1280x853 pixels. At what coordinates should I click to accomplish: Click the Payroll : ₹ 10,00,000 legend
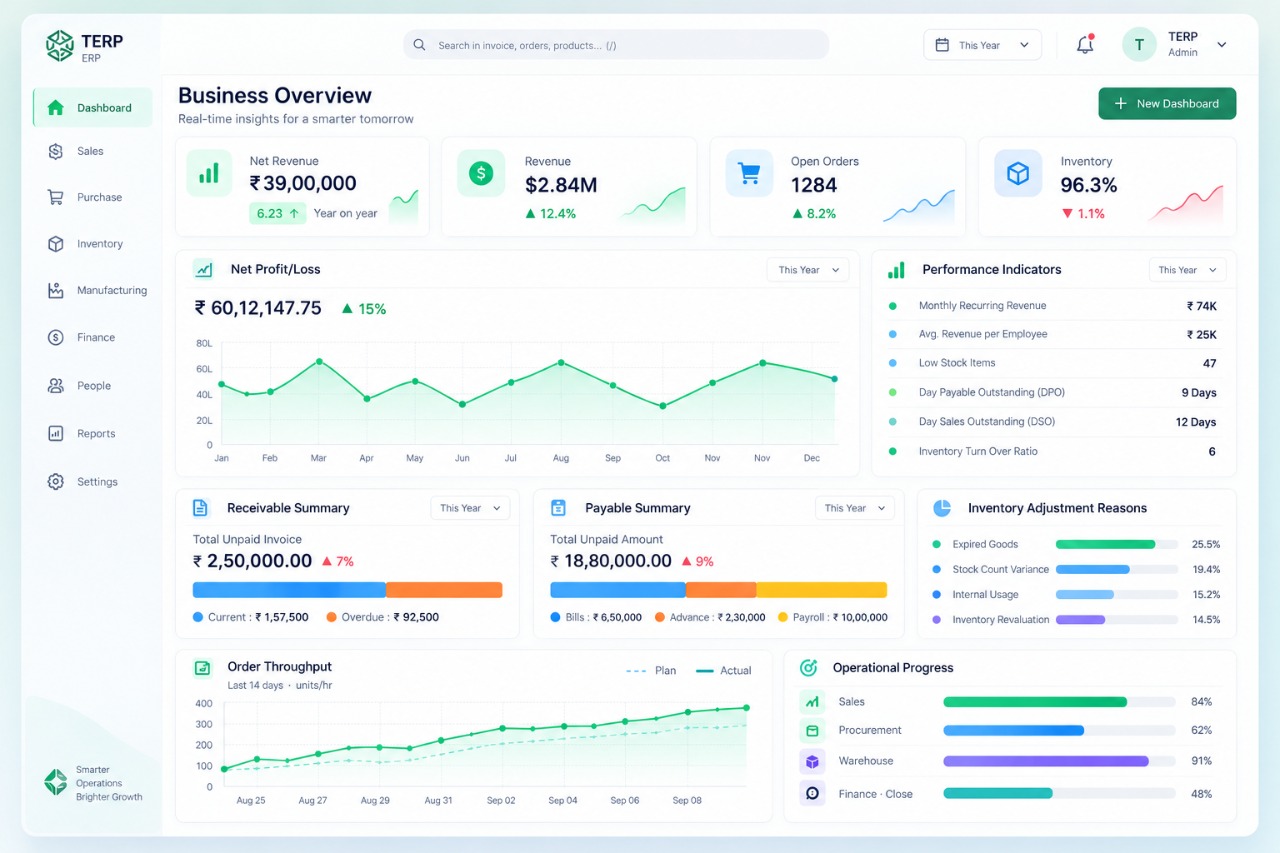(x=833, y=618)
